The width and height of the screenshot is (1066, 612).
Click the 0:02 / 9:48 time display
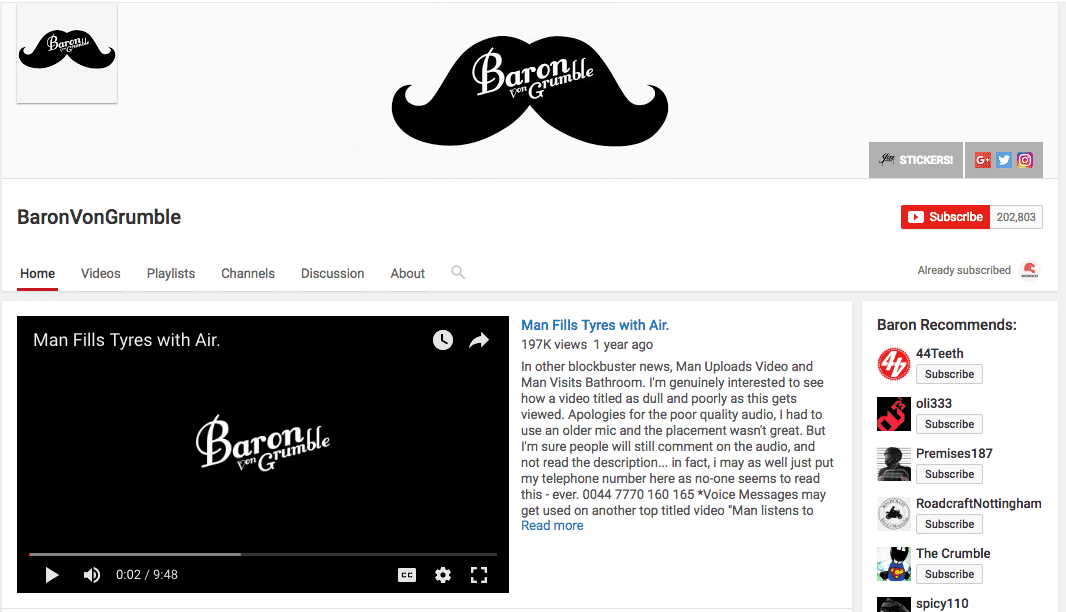tap(147, 575)
